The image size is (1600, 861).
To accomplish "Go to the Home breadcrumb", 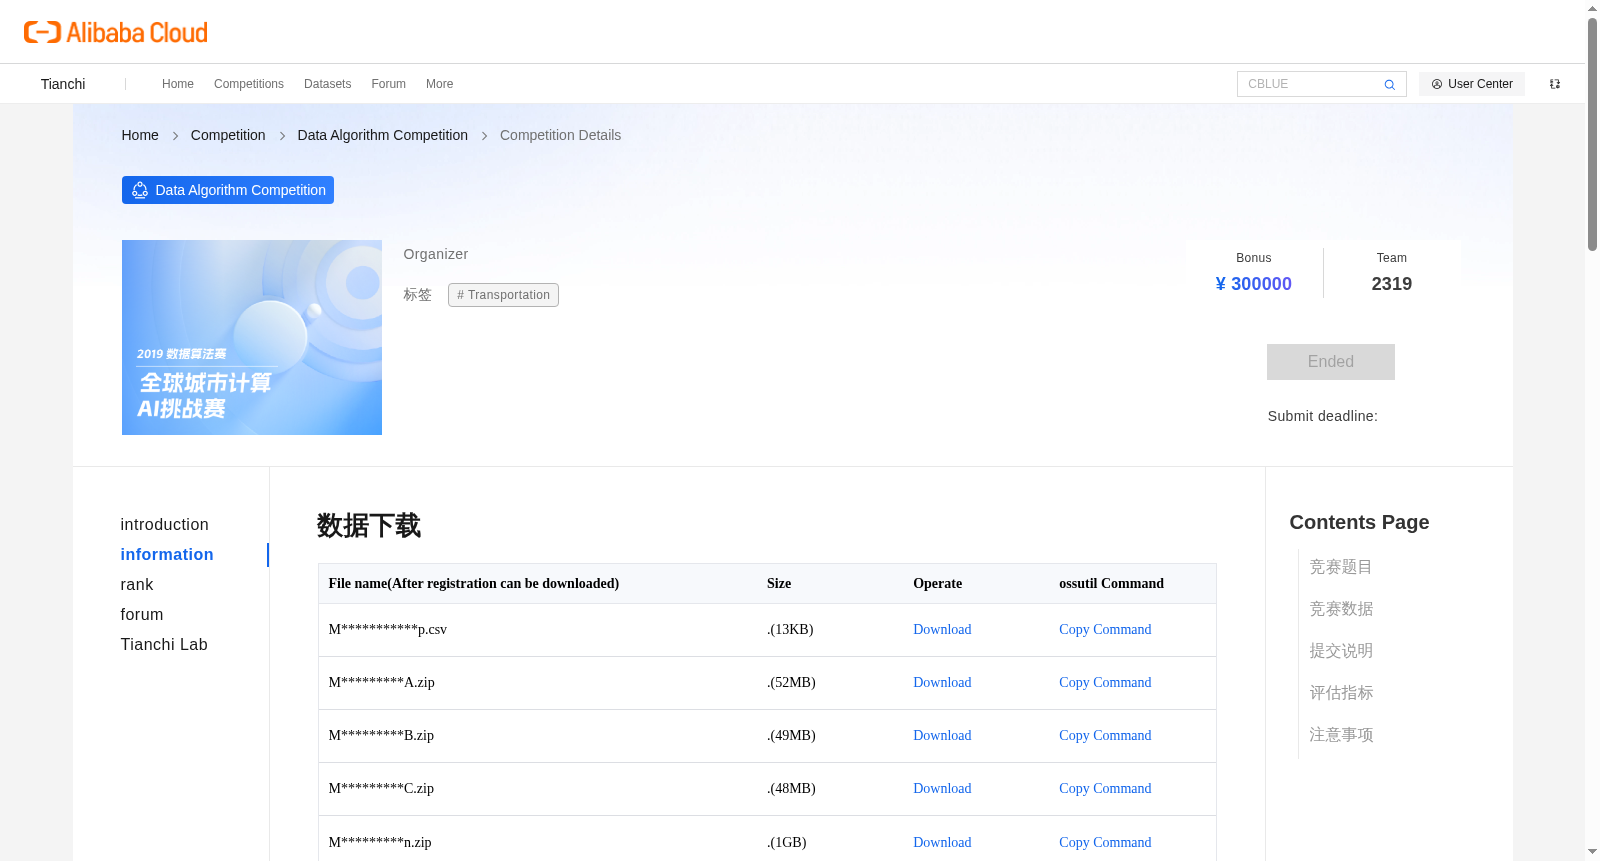I will [x=140, y=135].
